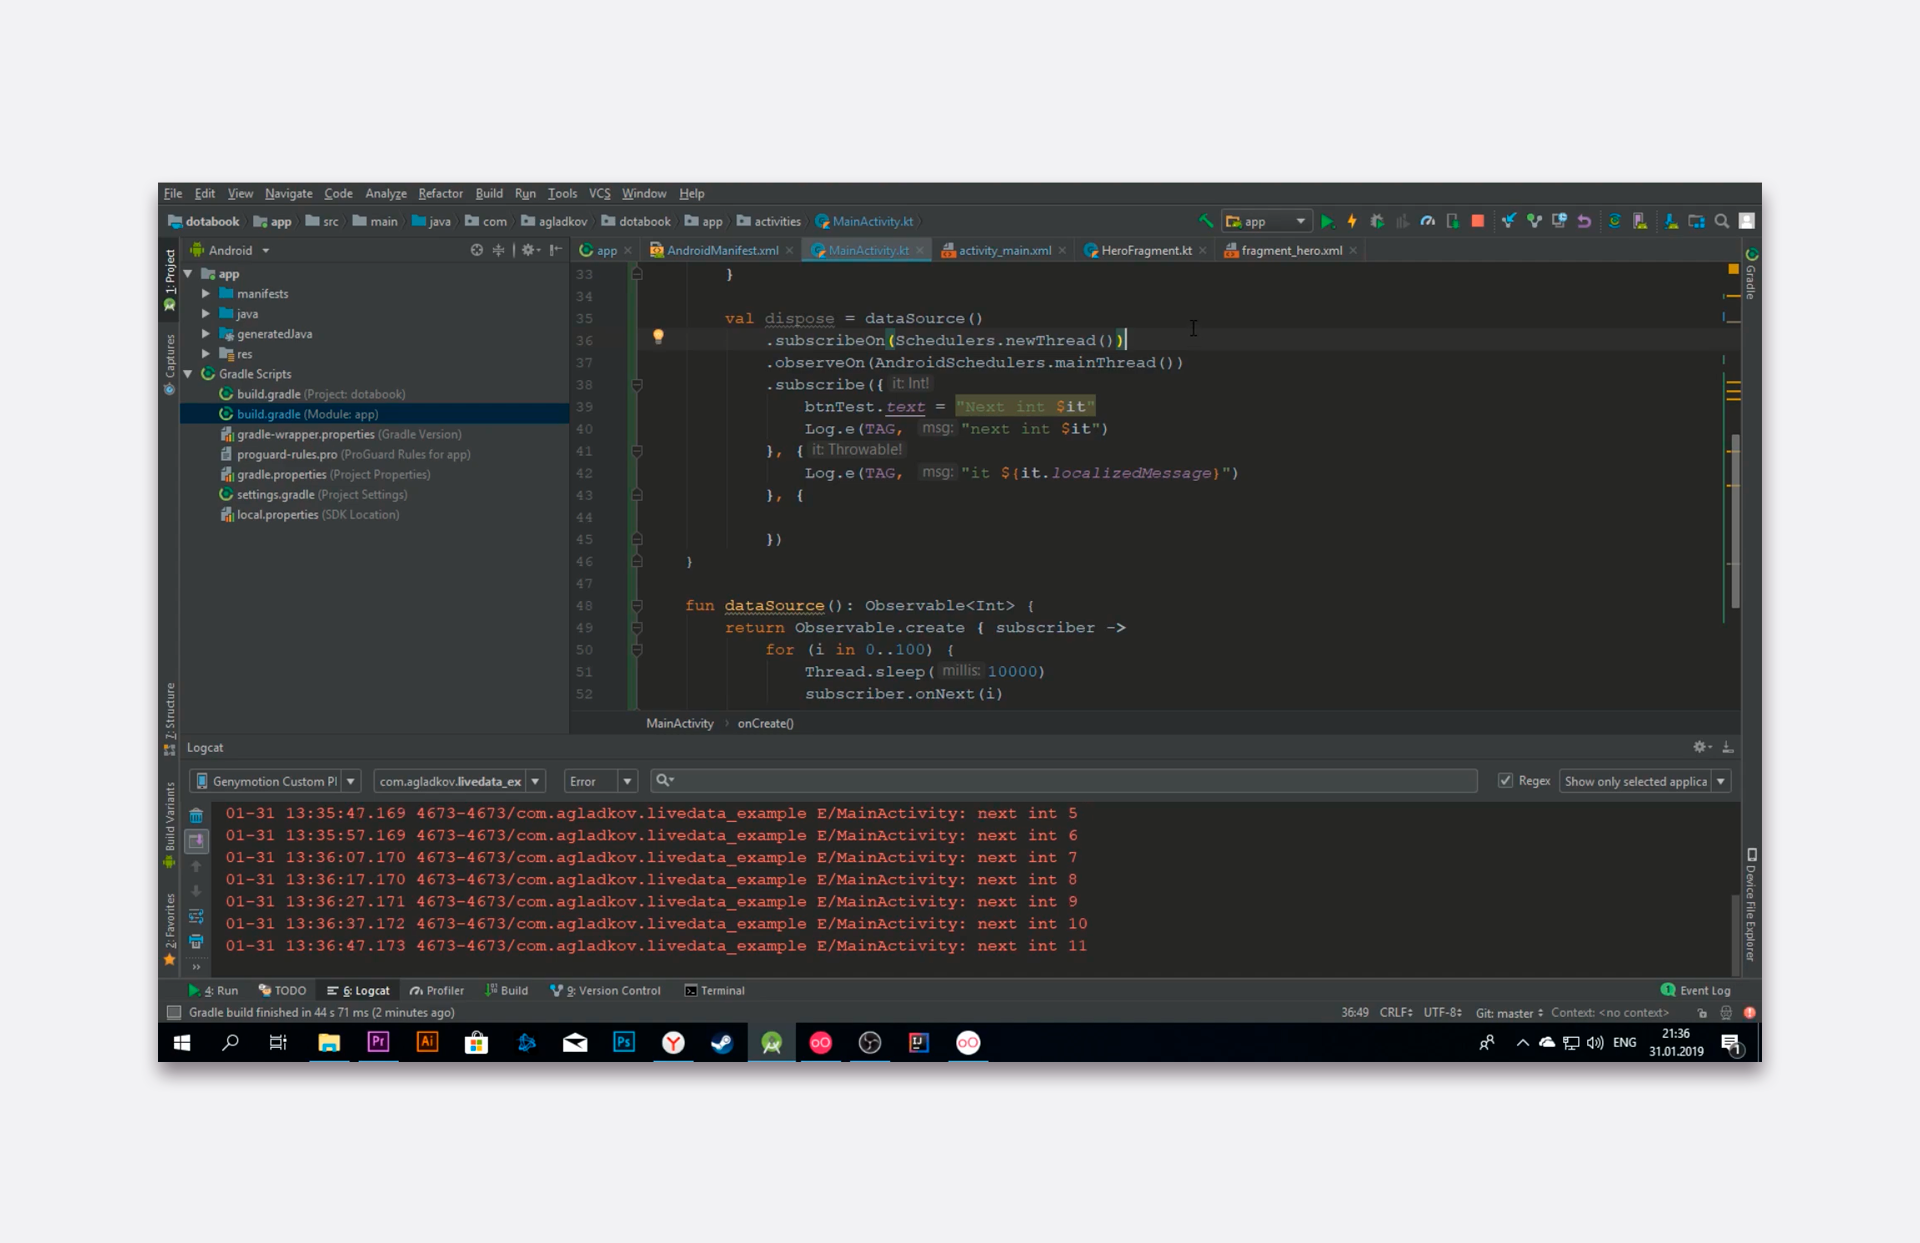Open the Terminal tool window button

point(714,991)
